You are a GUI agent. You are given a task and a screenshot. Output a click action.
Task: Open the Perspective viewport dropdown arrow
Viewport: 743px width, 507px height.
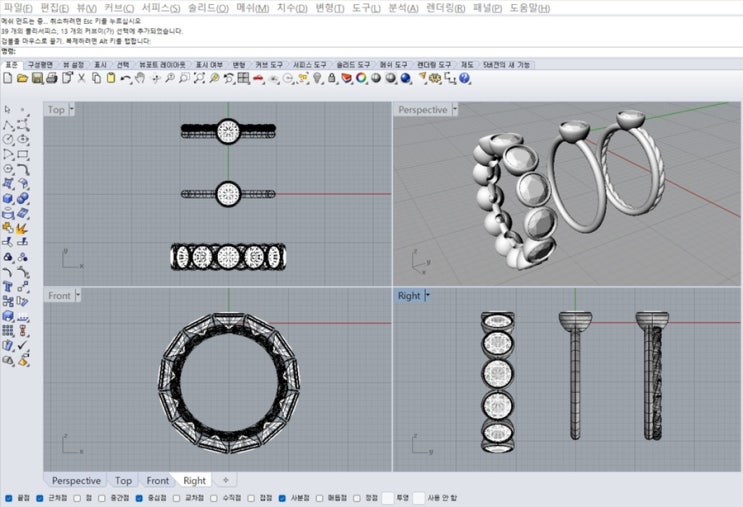click(x=454, y=109)
